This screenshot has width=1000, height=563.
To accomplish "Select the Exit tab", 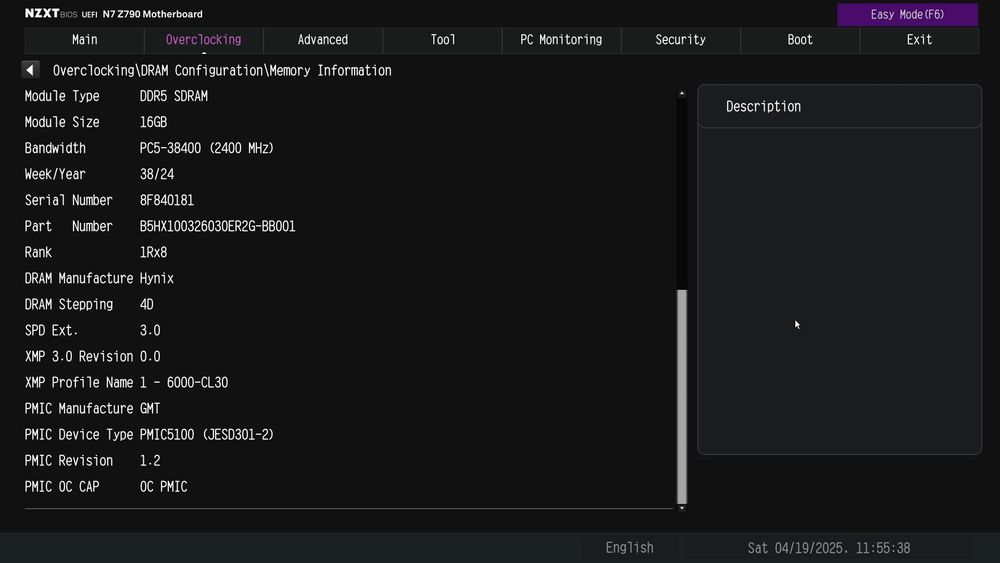I will tap(919, 40).
